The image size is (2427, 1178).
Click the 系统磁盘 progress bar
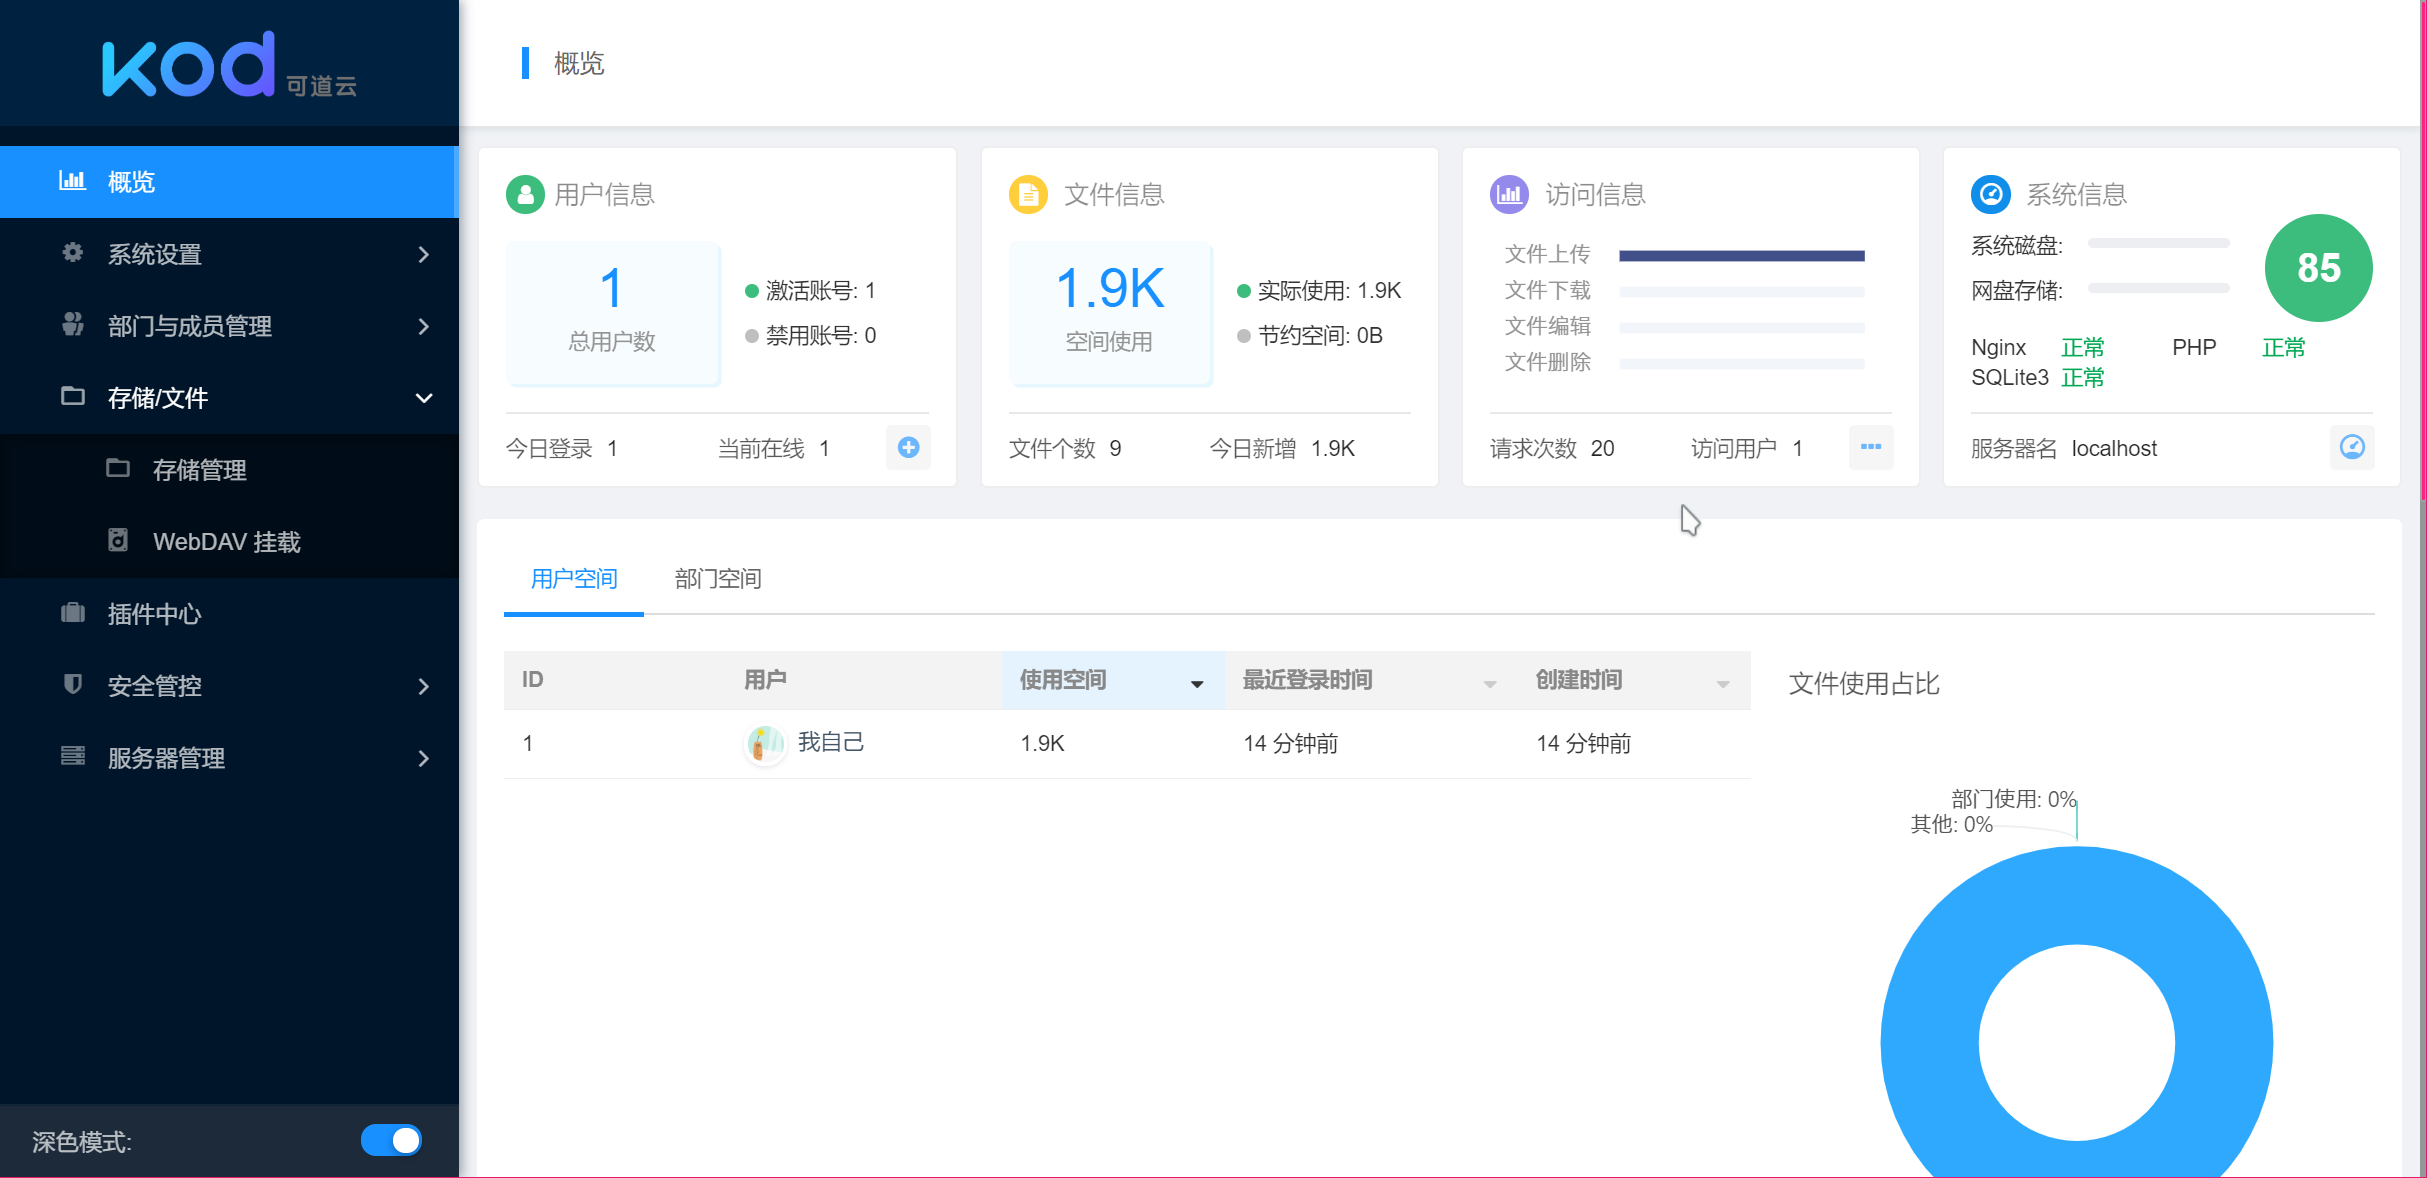coord(2157,243)
